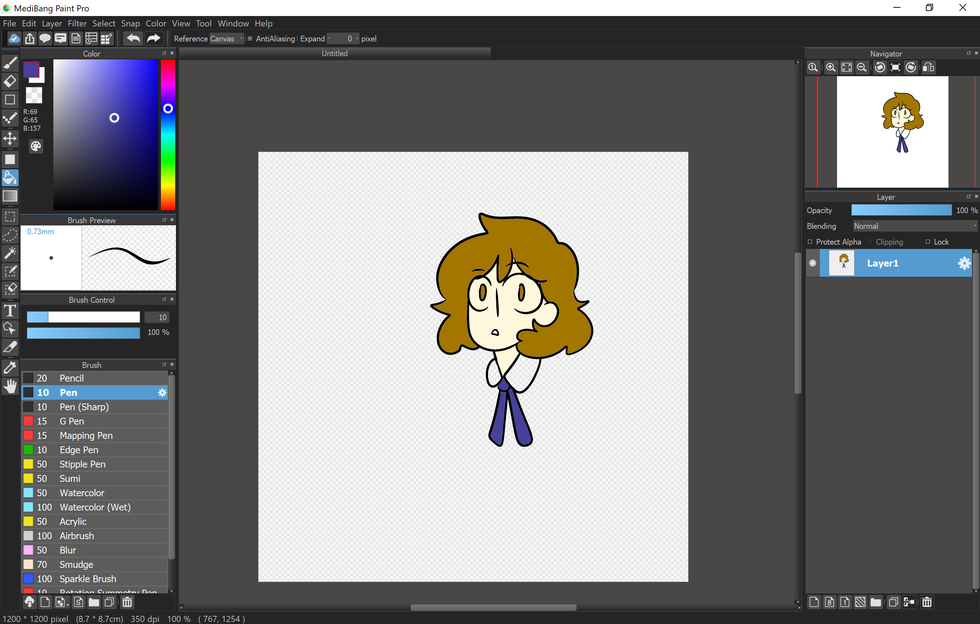Choose the G Pen brush
Screen dimensions: 980x624
71,421
